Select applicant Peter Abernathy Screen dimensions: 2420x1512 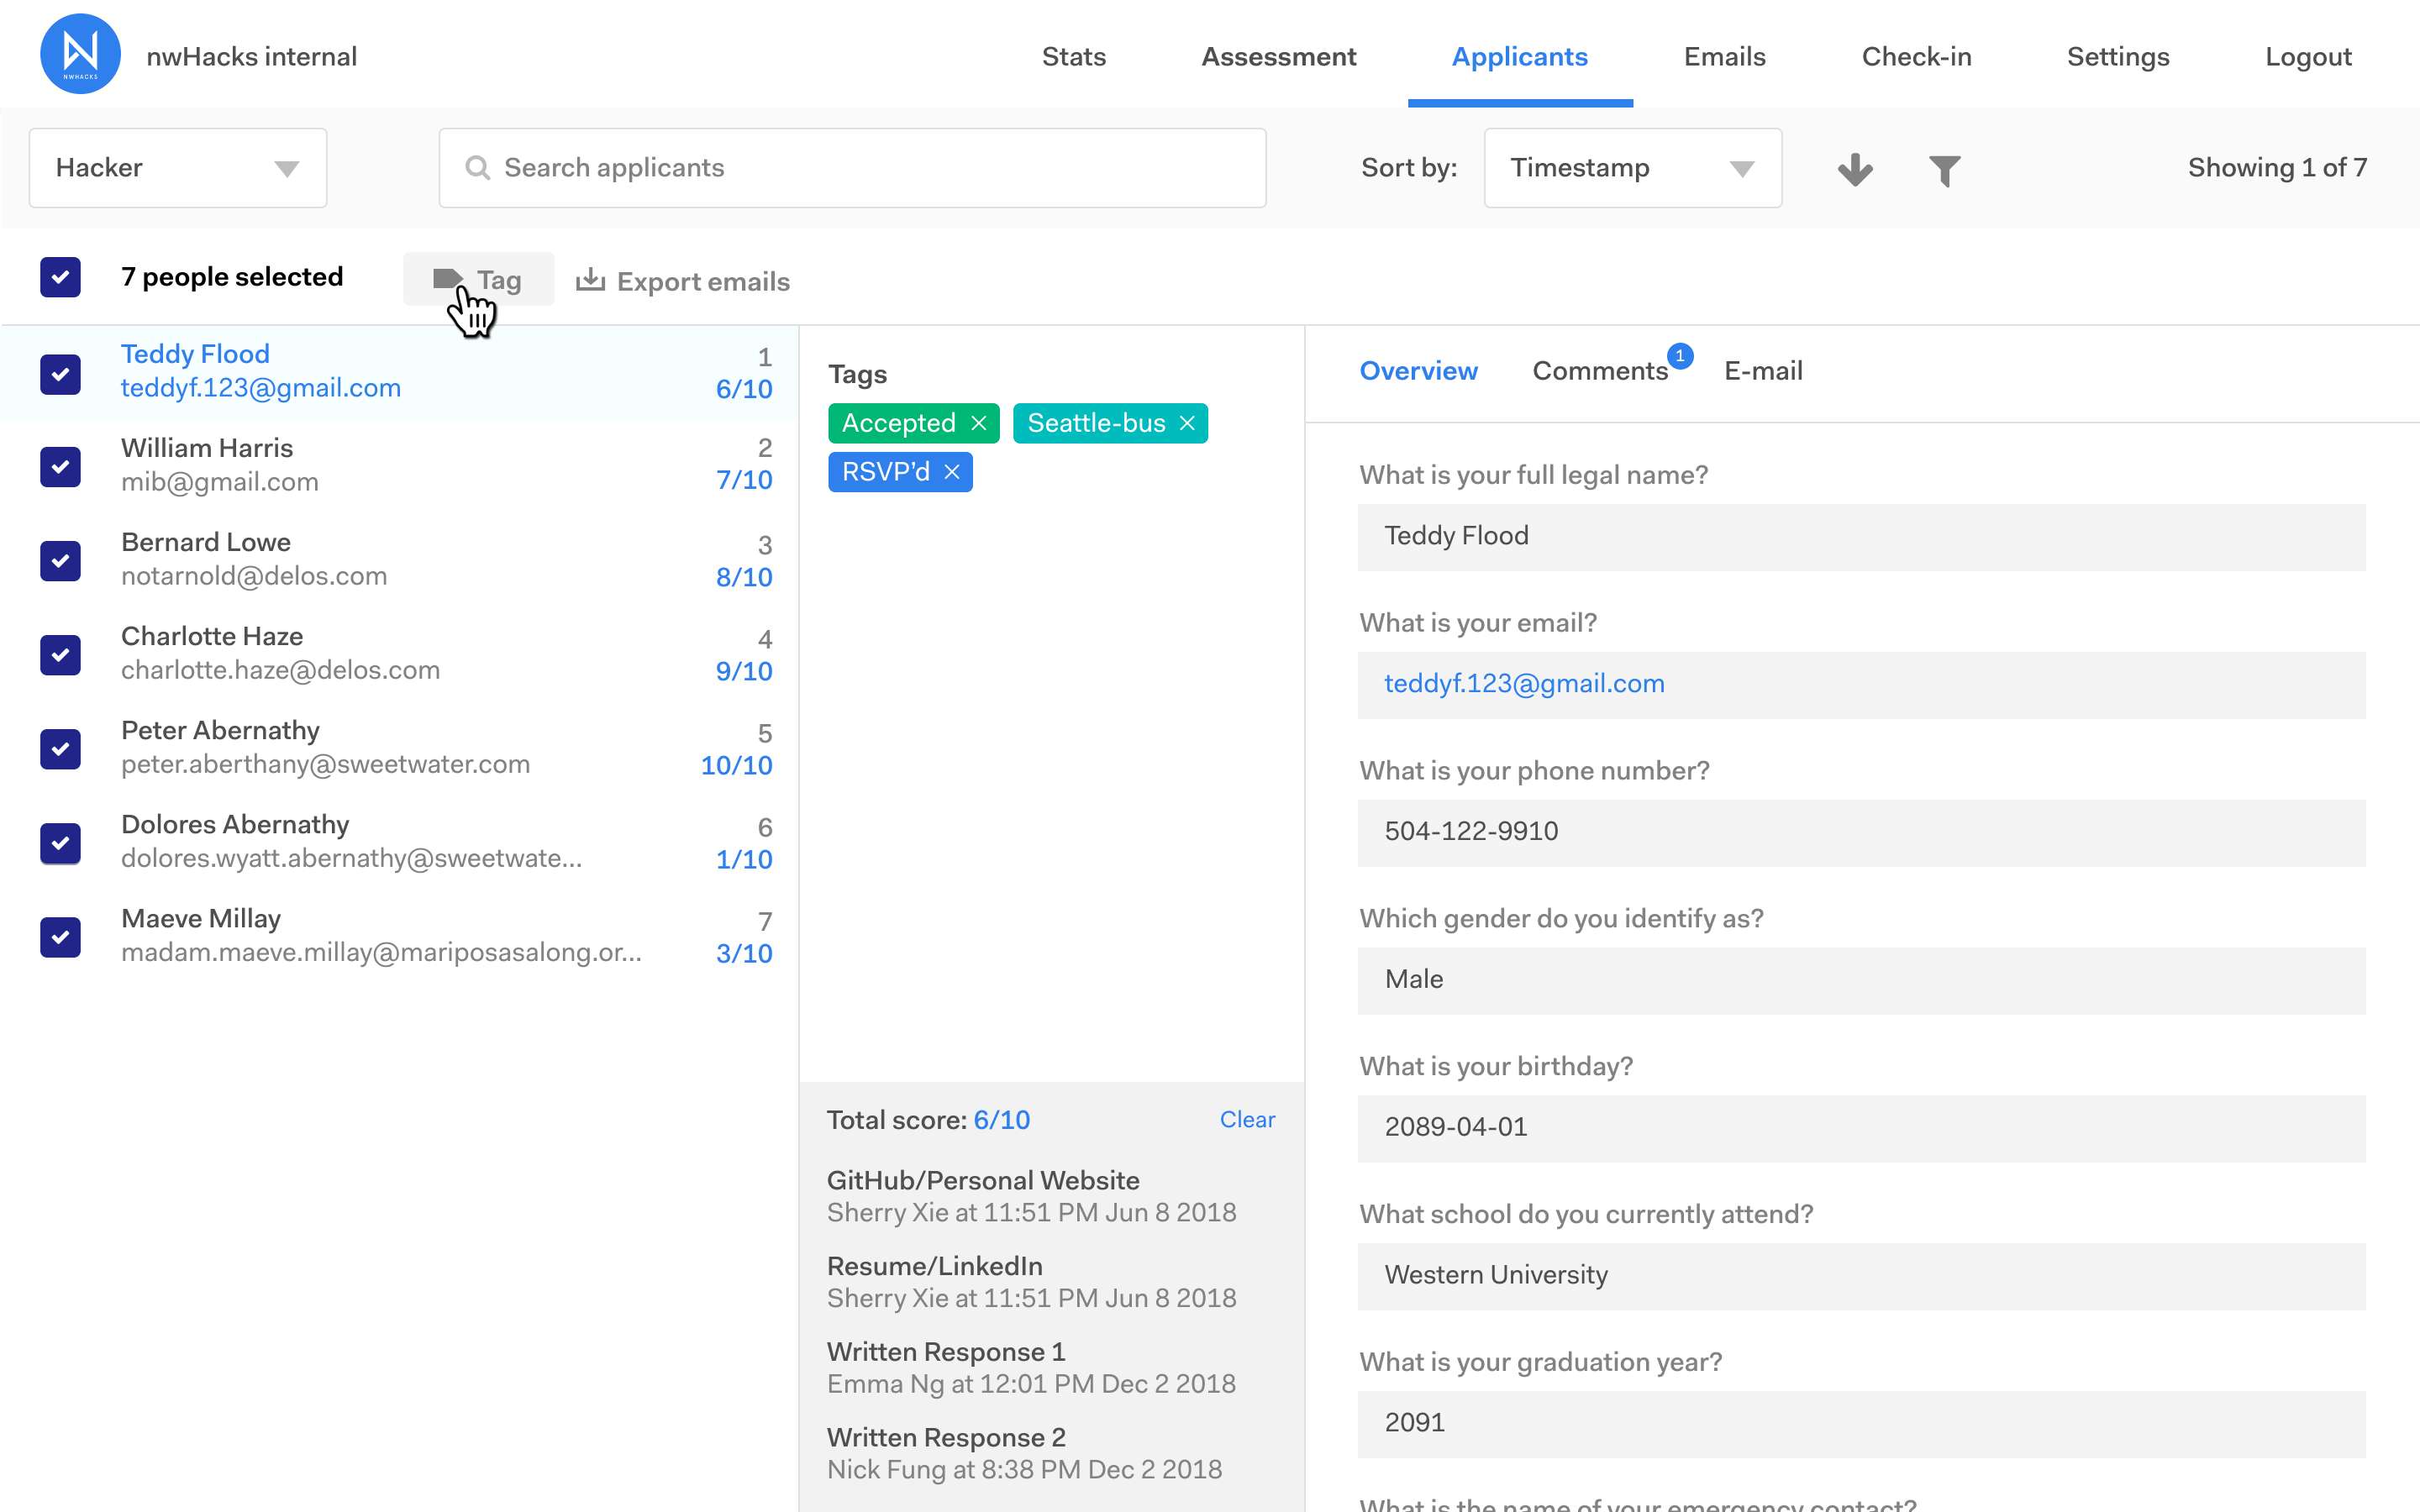(x=400, y=748)
